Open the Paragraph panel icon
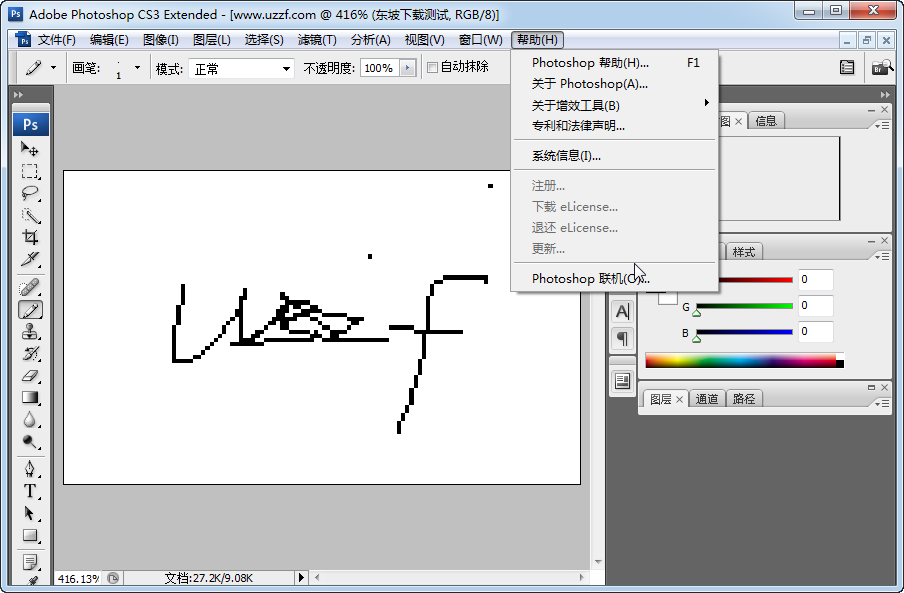The image size is (904, 593). [622, 338]
